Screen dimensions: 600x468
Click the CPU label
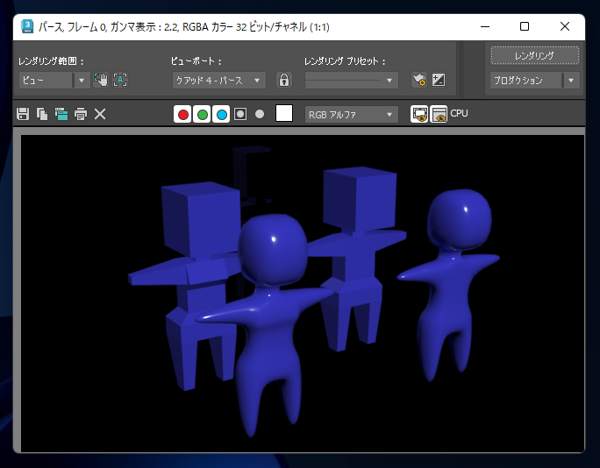(459, 114)
